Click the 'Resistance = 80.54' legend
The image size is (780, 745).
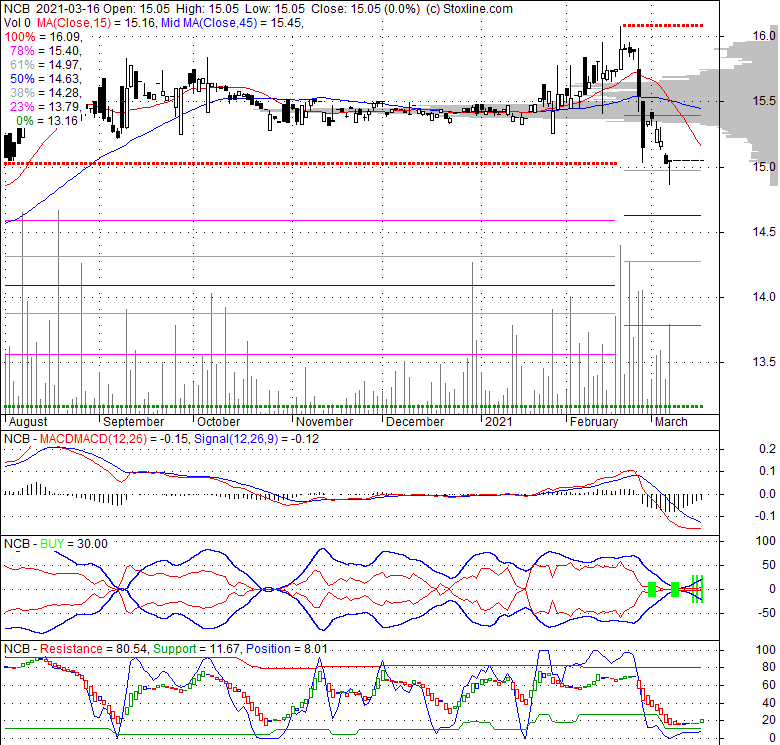pyautogui.click(x=94, y=649)
